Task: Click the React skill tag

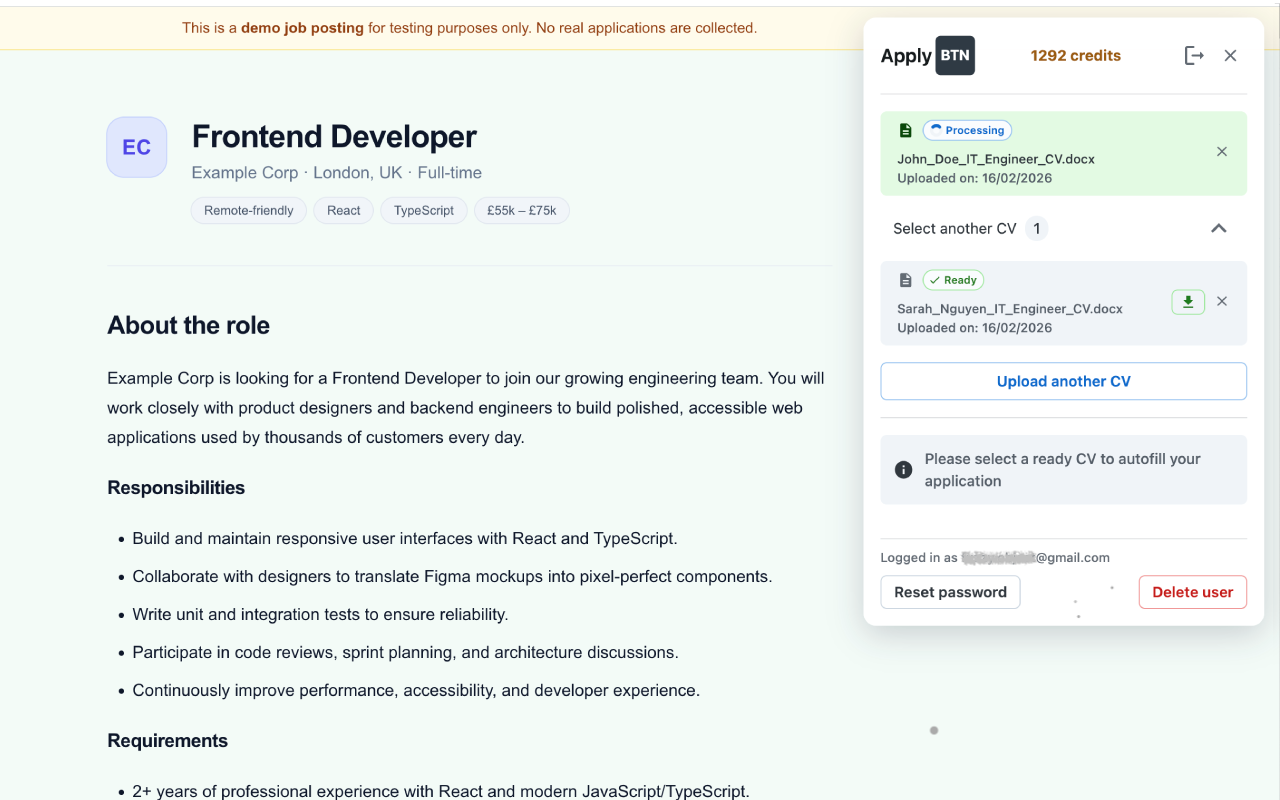Action: pyautogui.click(x=343, y=210)
